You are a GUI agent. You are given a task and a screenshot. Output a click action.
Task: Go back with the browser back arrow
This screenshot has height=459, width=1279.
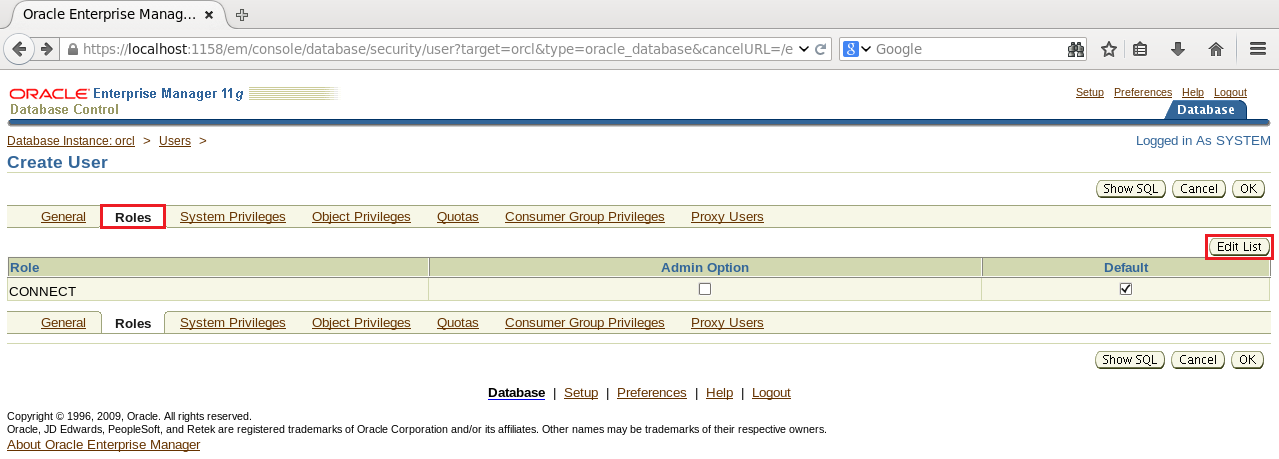point(20,49)
